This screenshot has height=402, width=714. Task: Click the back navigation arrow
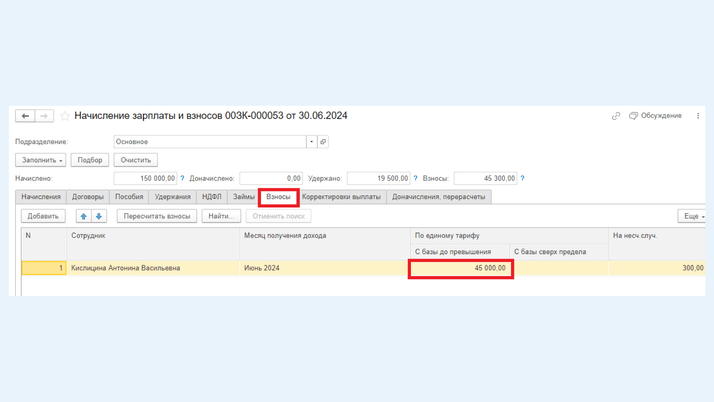coord(25,116)
